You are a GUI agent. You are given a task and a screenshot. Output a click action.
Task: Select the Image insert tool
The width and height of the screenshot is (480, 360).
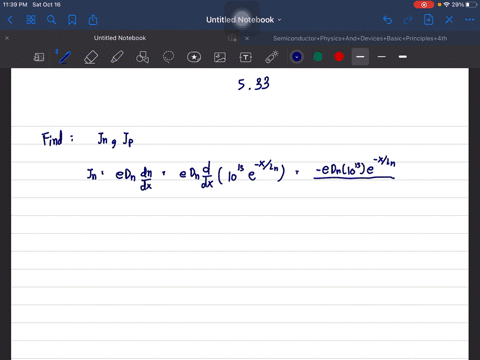[220, 57]
